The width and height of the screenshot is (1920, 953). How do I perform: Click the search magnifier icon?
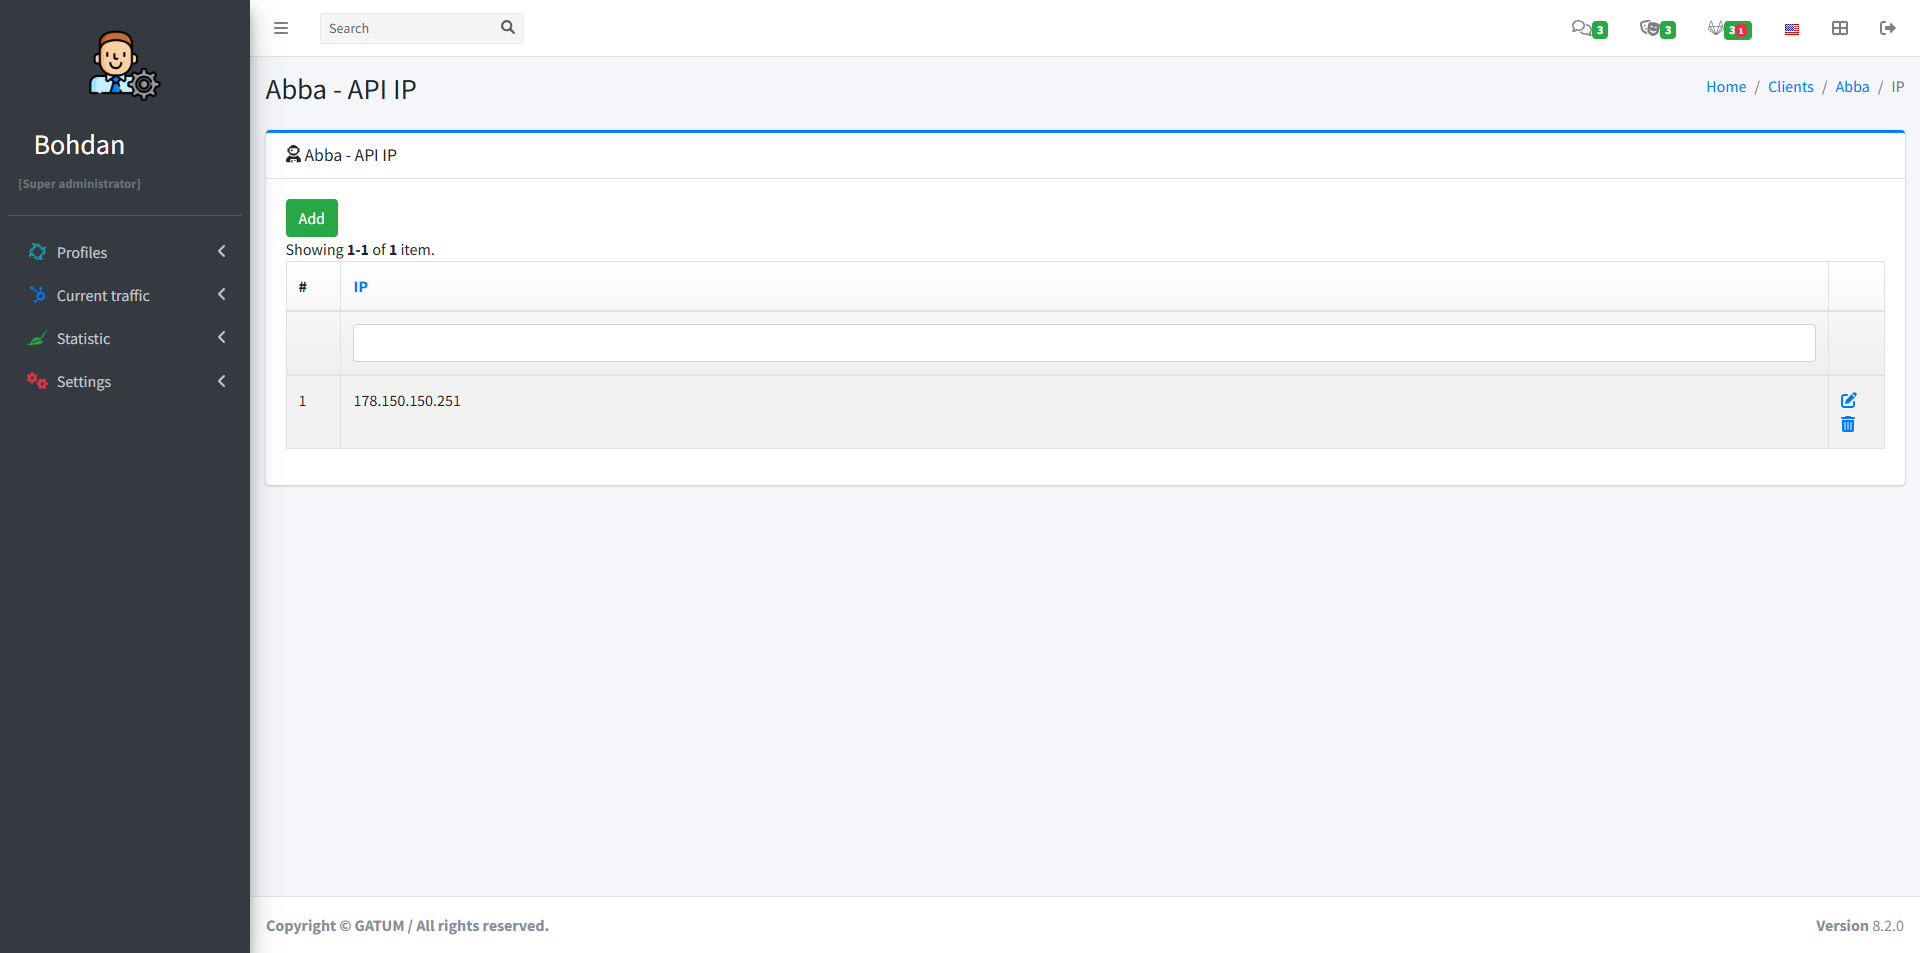508,27
